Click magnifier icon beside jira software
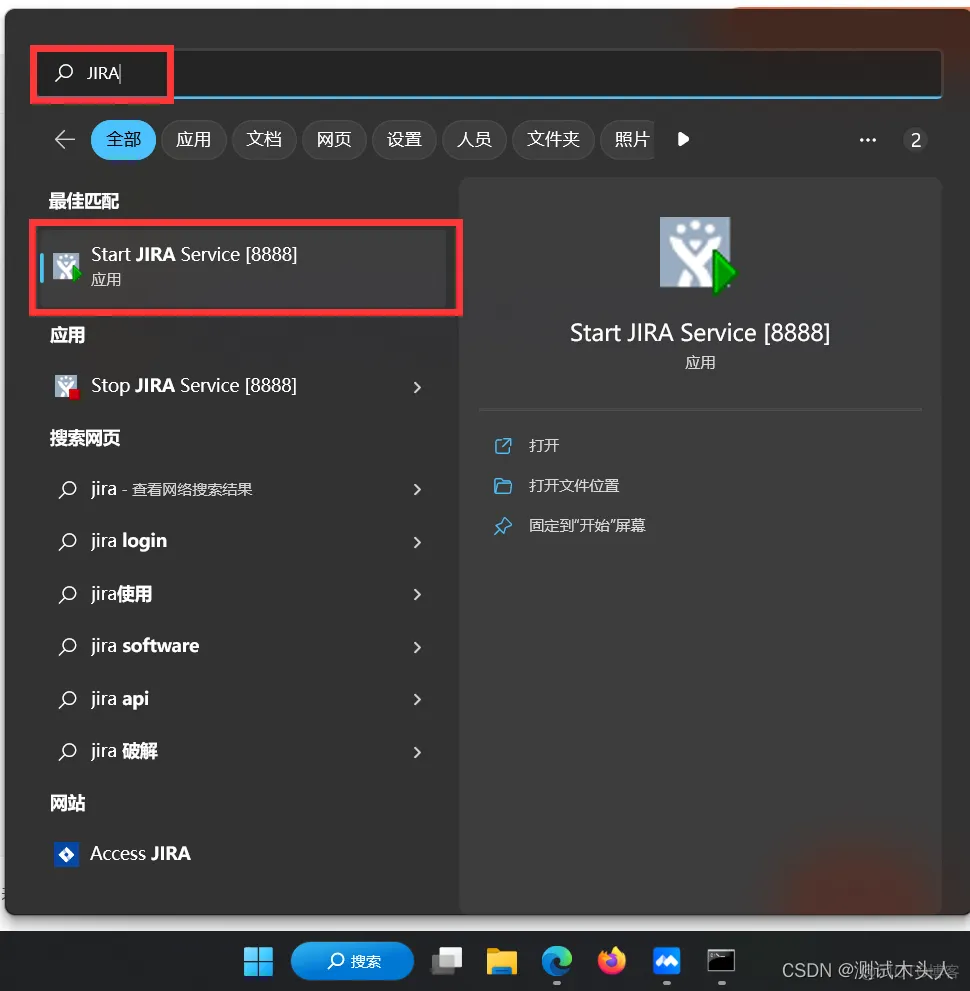 click(x=67, y=647)
